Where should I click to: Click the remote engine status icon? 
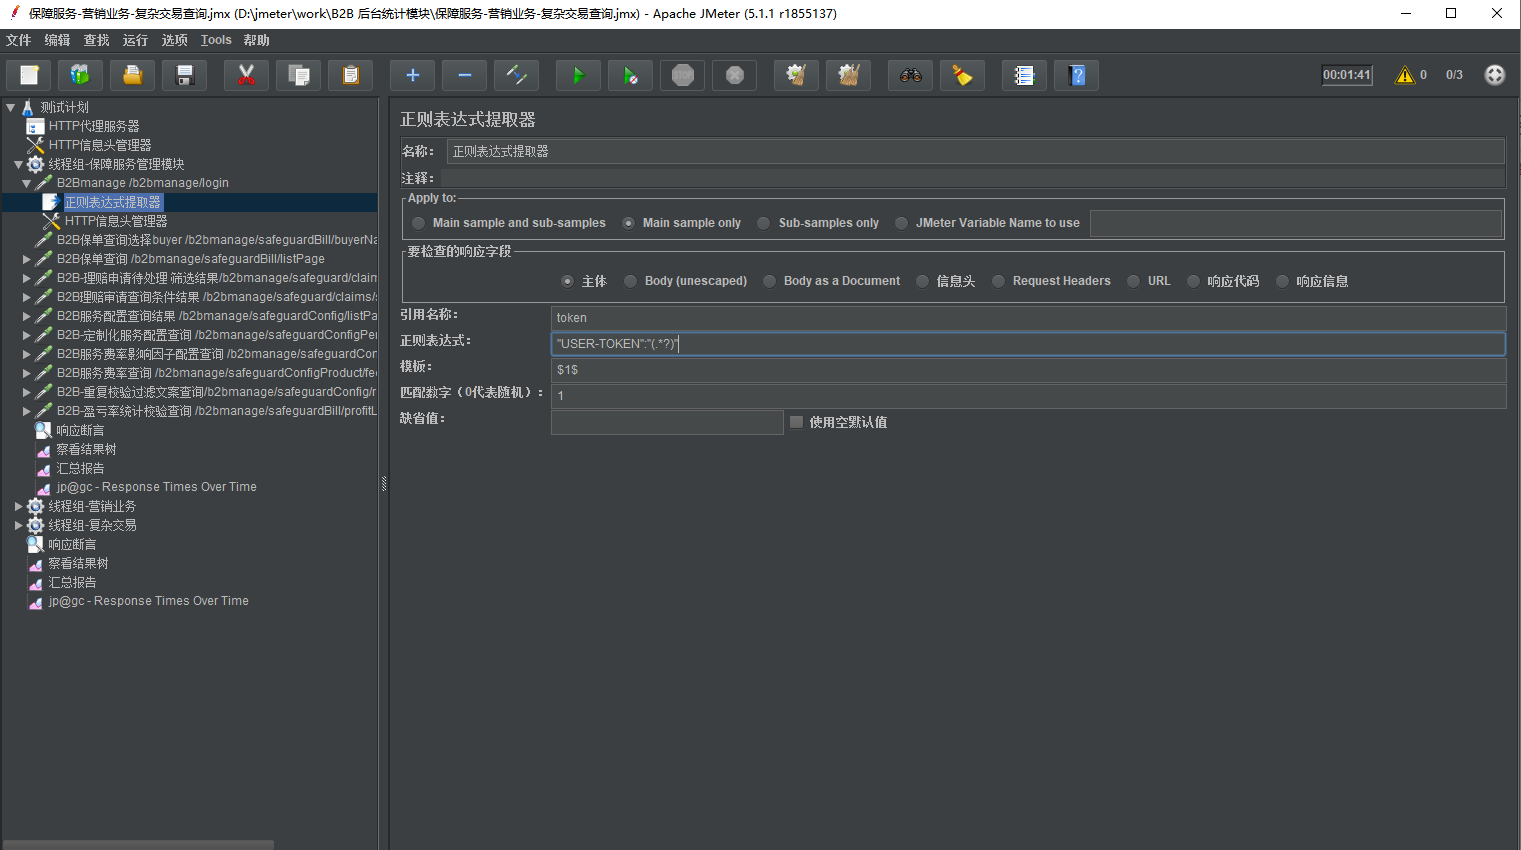[x=1494, y=75]
